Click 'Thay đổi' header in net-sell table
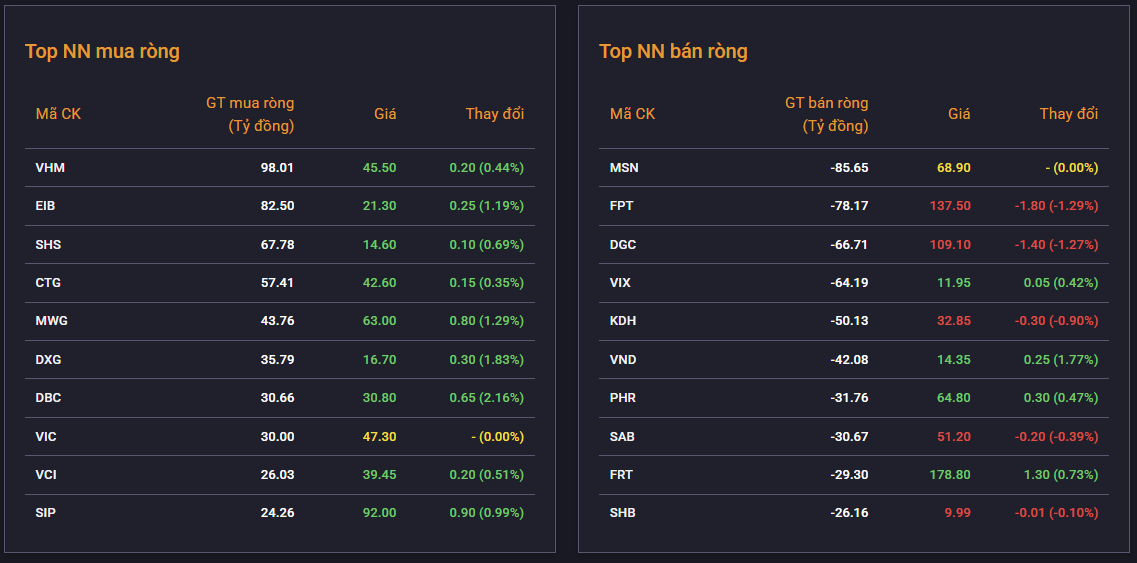Viewport: 1137px width, 563px height. click(1069, 114)
